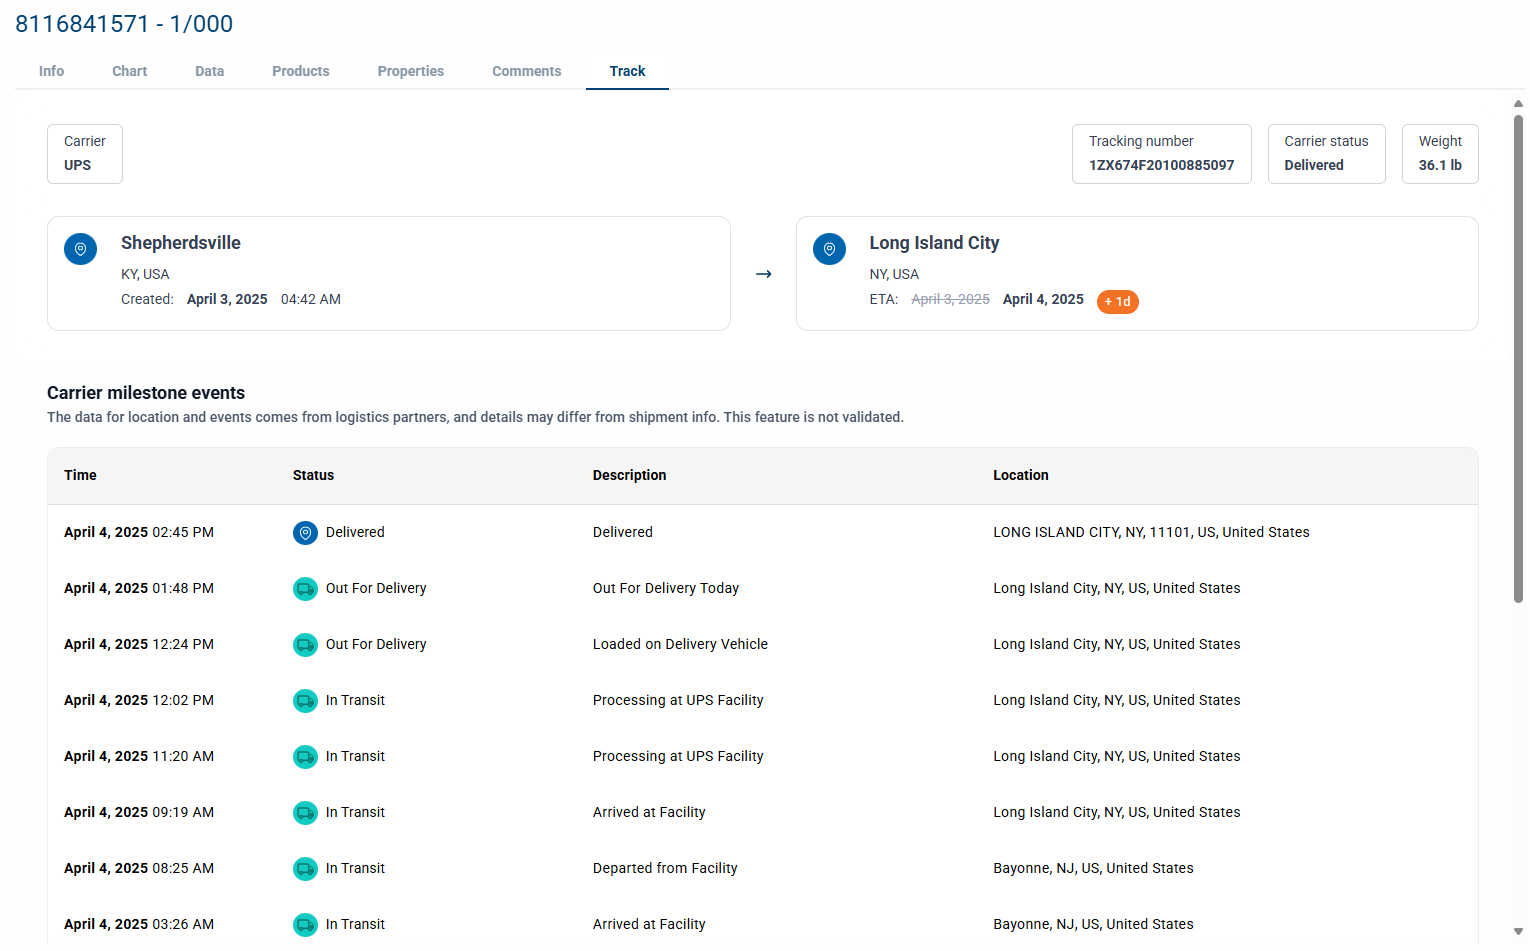
Task: Click truck icon for 12:02 PM In Transit
Action: (305, 701)
